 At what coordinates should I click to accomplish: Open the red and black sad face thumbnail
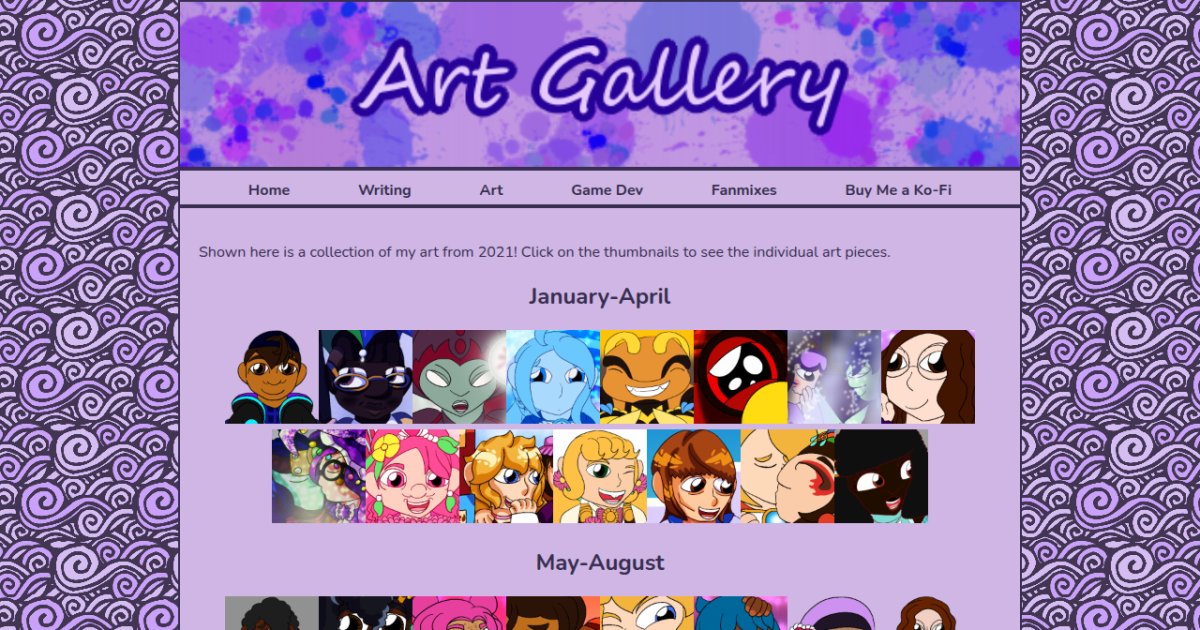pos(741,377)
